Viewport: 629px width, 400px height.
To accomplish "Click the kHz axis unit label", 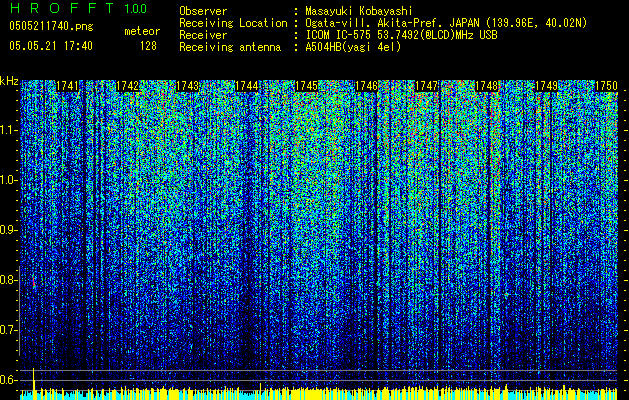I will (9, 81).
